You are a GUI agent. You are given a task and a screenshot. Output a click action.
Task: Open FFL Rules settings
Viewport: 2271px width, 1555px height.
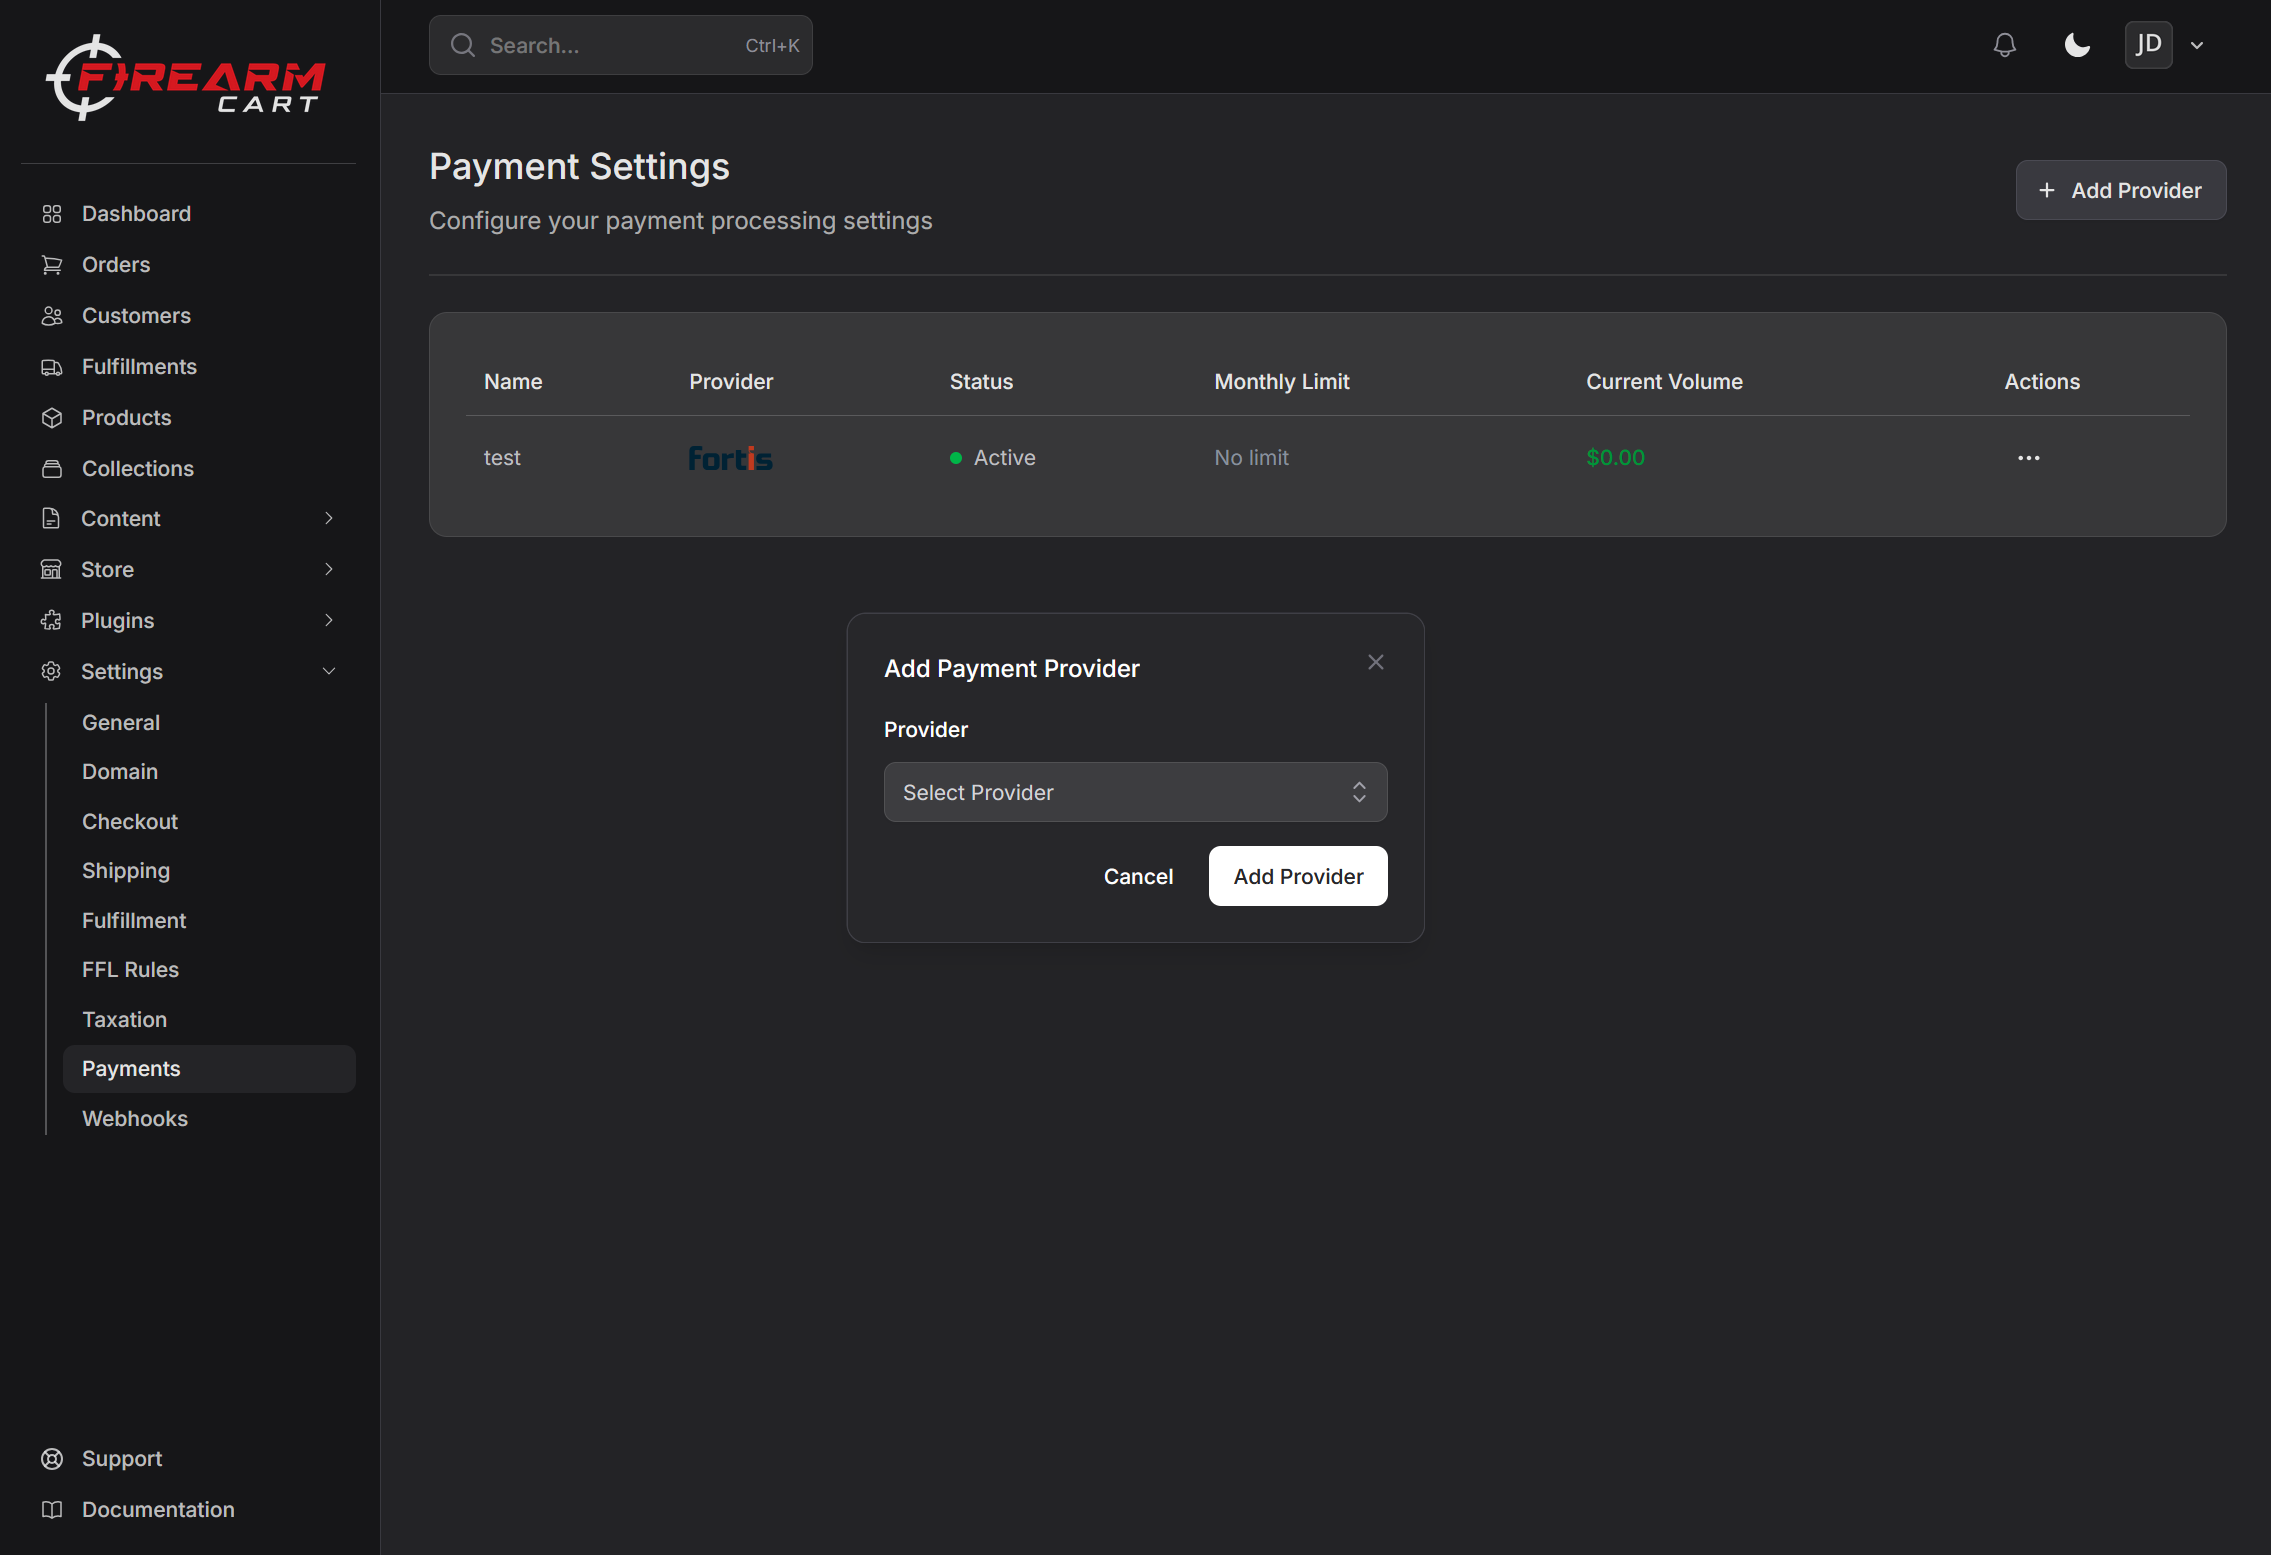tap(130, 970)
